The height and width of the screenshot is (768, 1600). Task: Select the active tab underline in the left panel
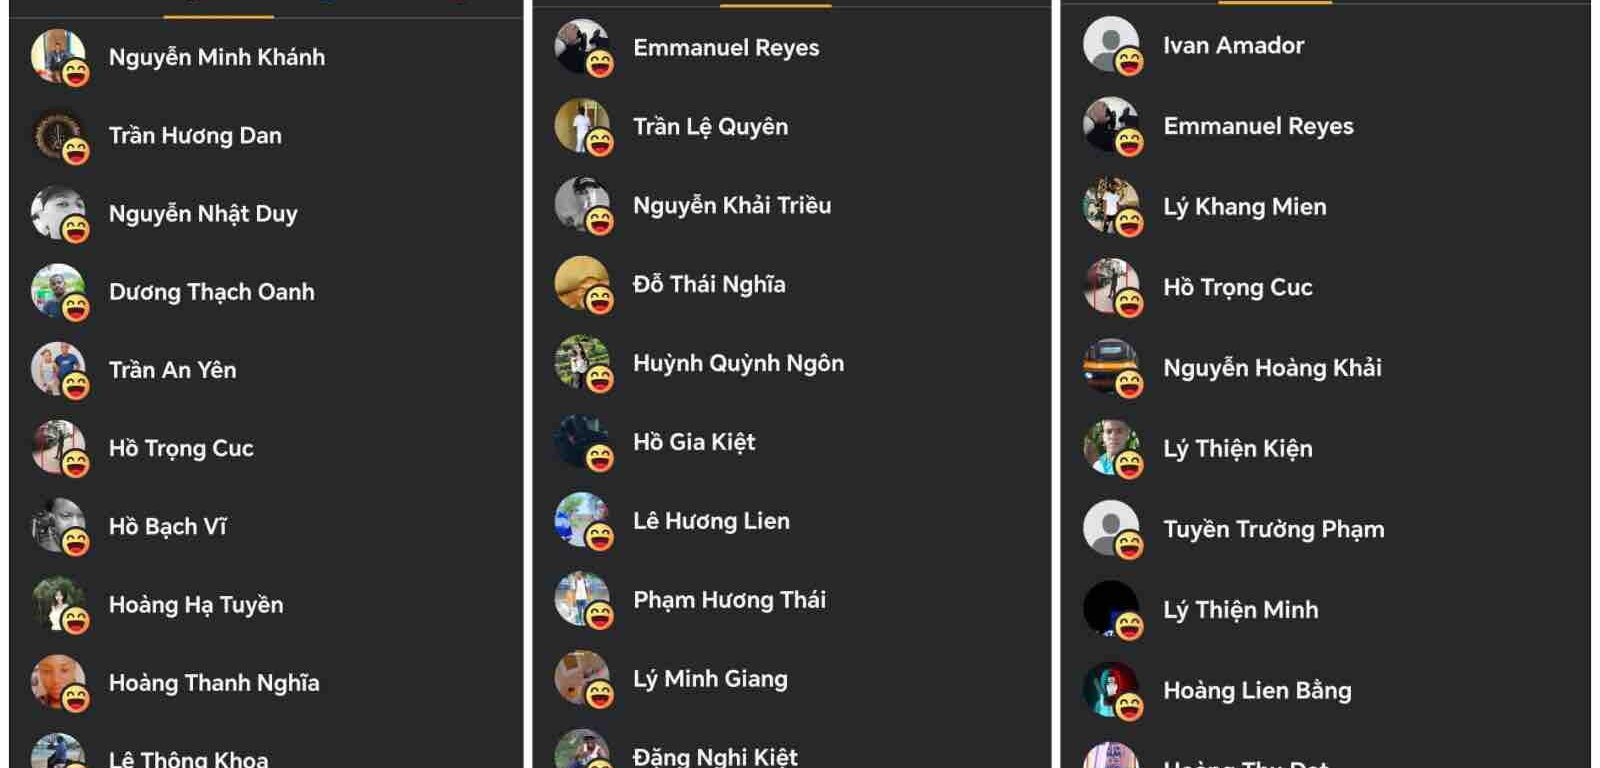218,16
